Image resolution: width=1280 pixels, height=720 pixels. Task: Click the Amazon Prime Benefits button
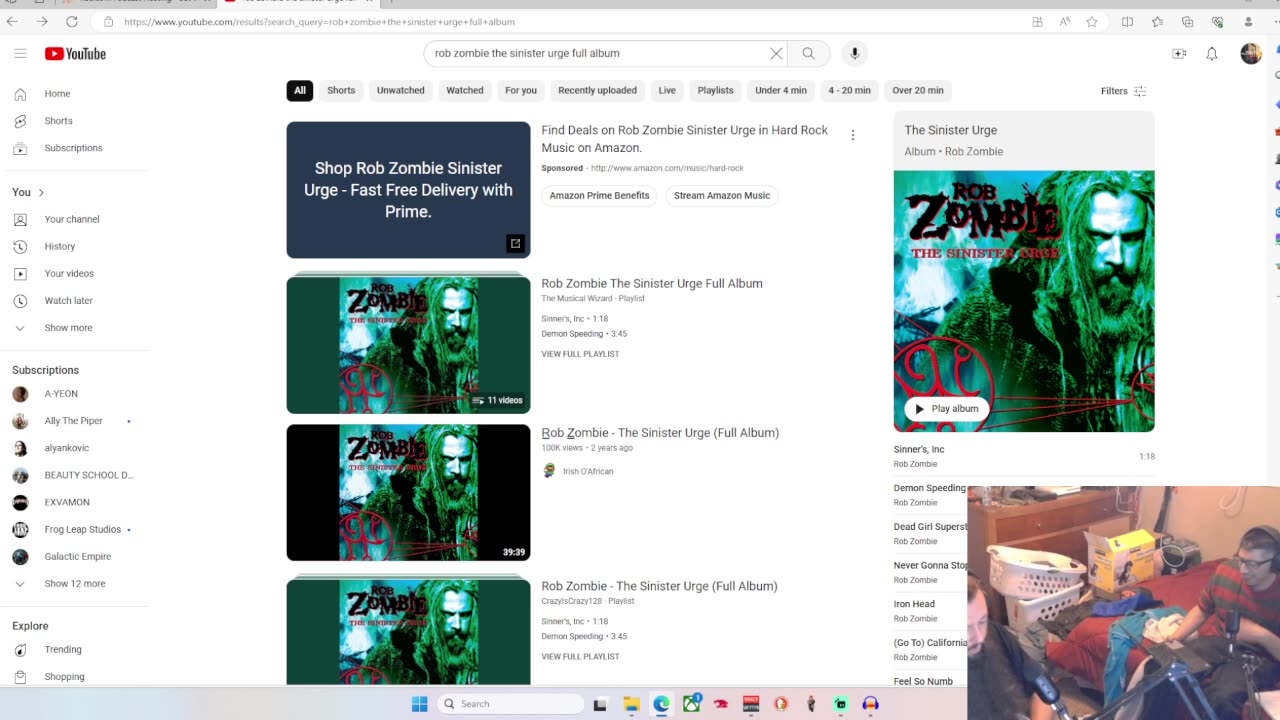coord(600,196)
